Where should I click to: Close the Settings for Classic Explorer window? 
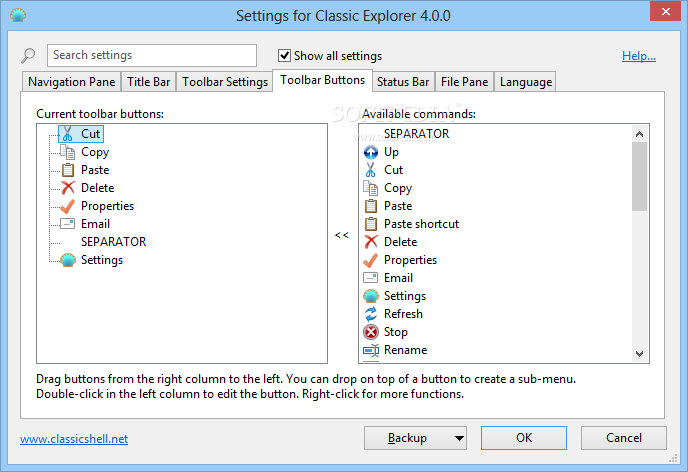pyautogui.click(x=665, y=11)
